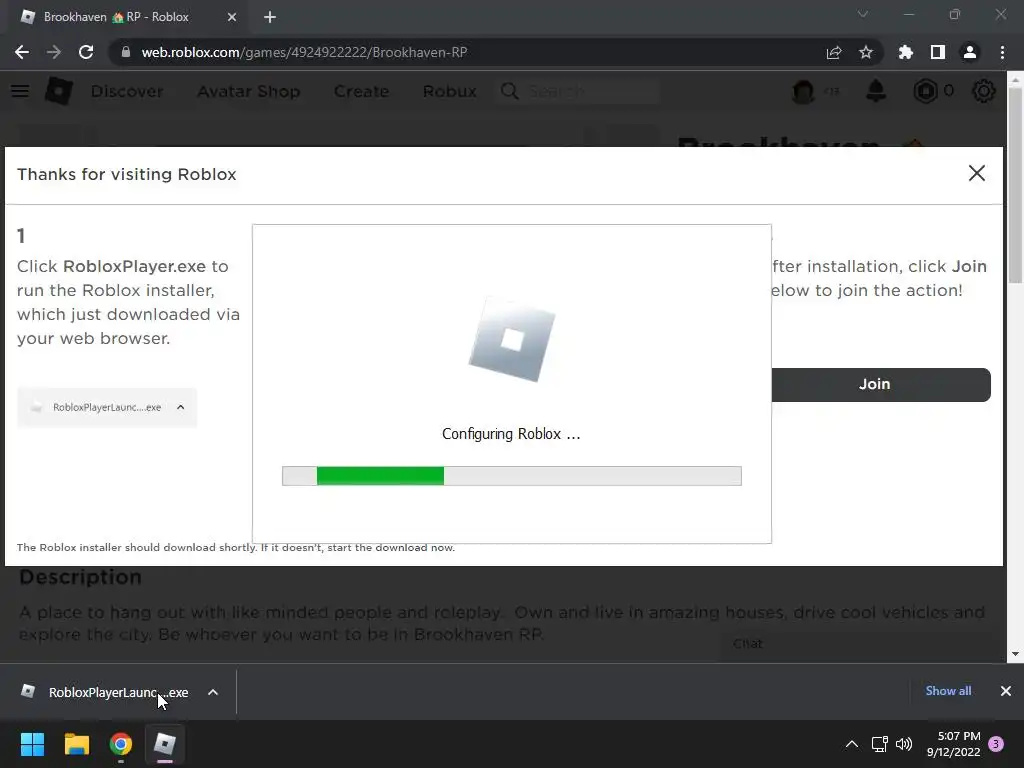
Task: Click the start the download now link
Action: (391, 547)
